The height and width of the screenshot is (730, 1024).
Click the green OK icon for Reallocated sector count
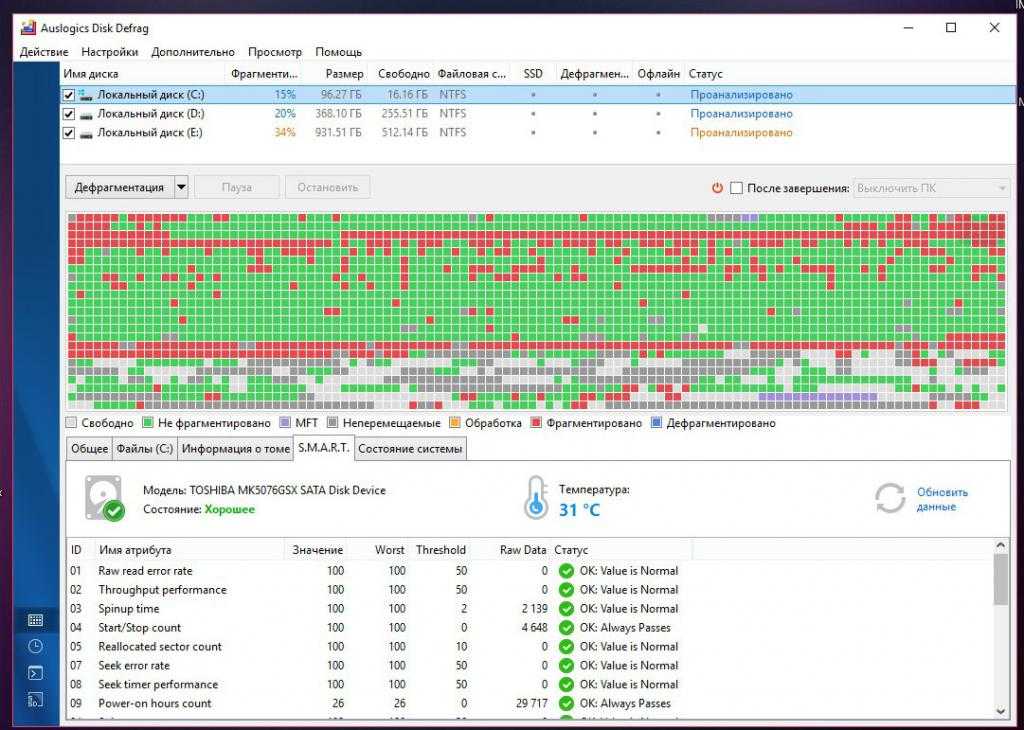(x=566, y=646)
